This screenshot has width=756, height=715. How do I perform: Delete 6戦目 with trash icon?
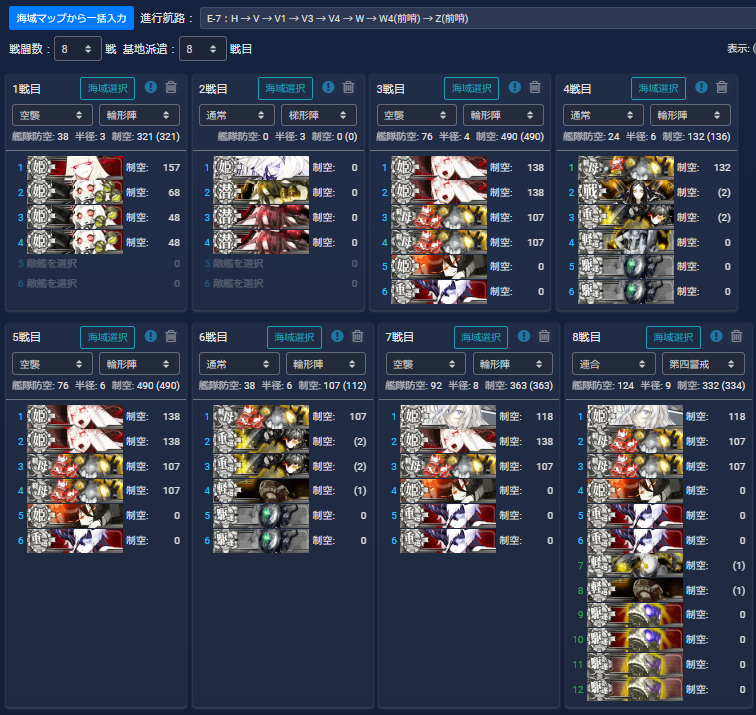[357, 336]
